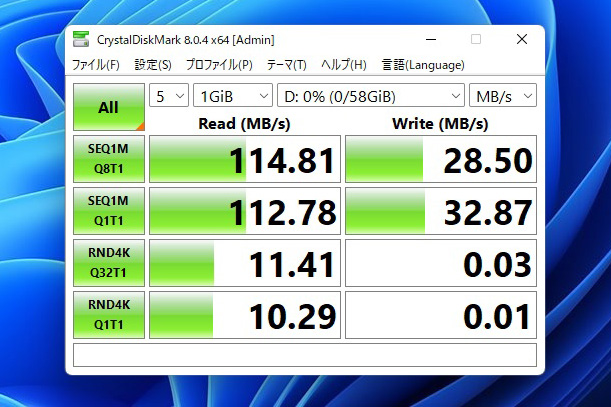Start the SEQ1M Q8T1 test

pyautogui.click(x=109, y=159)
